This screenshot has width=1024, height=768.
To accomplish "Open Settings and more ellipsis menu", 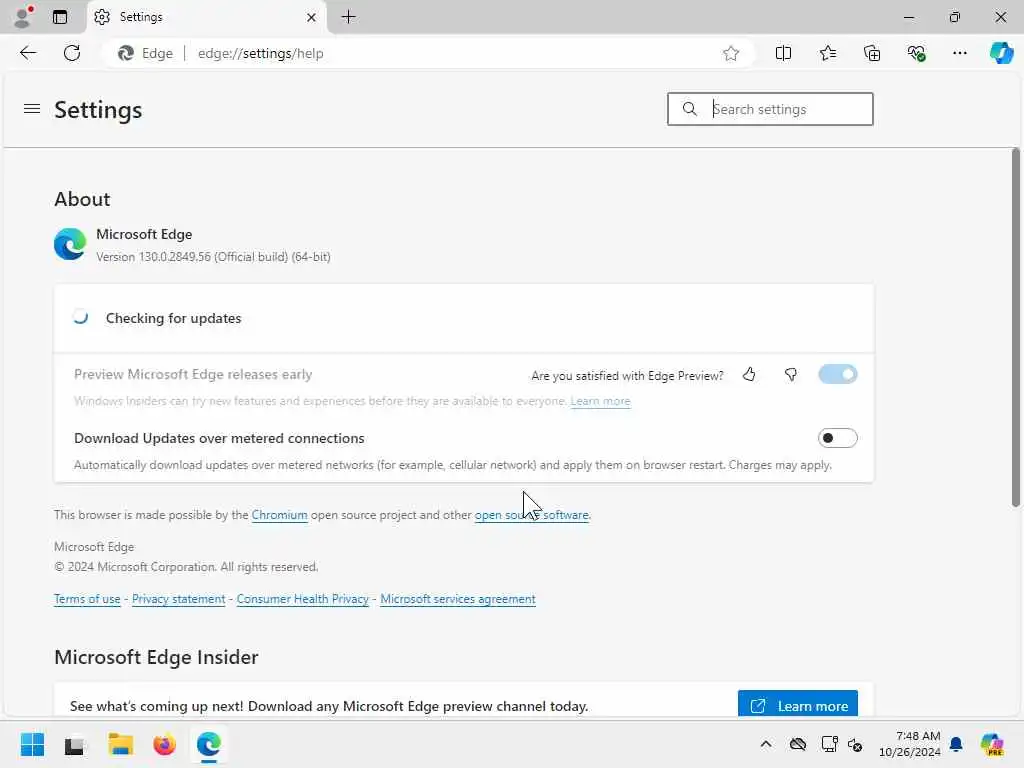I will 959,53.
